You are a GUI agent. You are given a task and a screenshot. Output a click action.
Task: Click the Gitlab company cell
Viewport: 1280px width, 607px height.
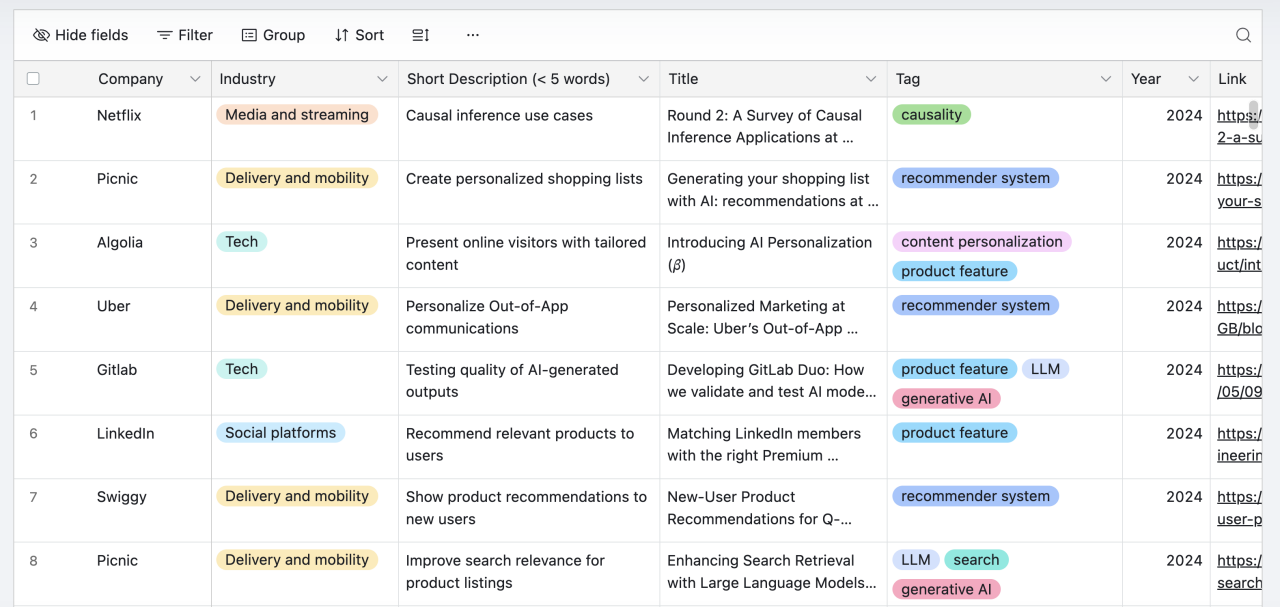coord(117,370)
